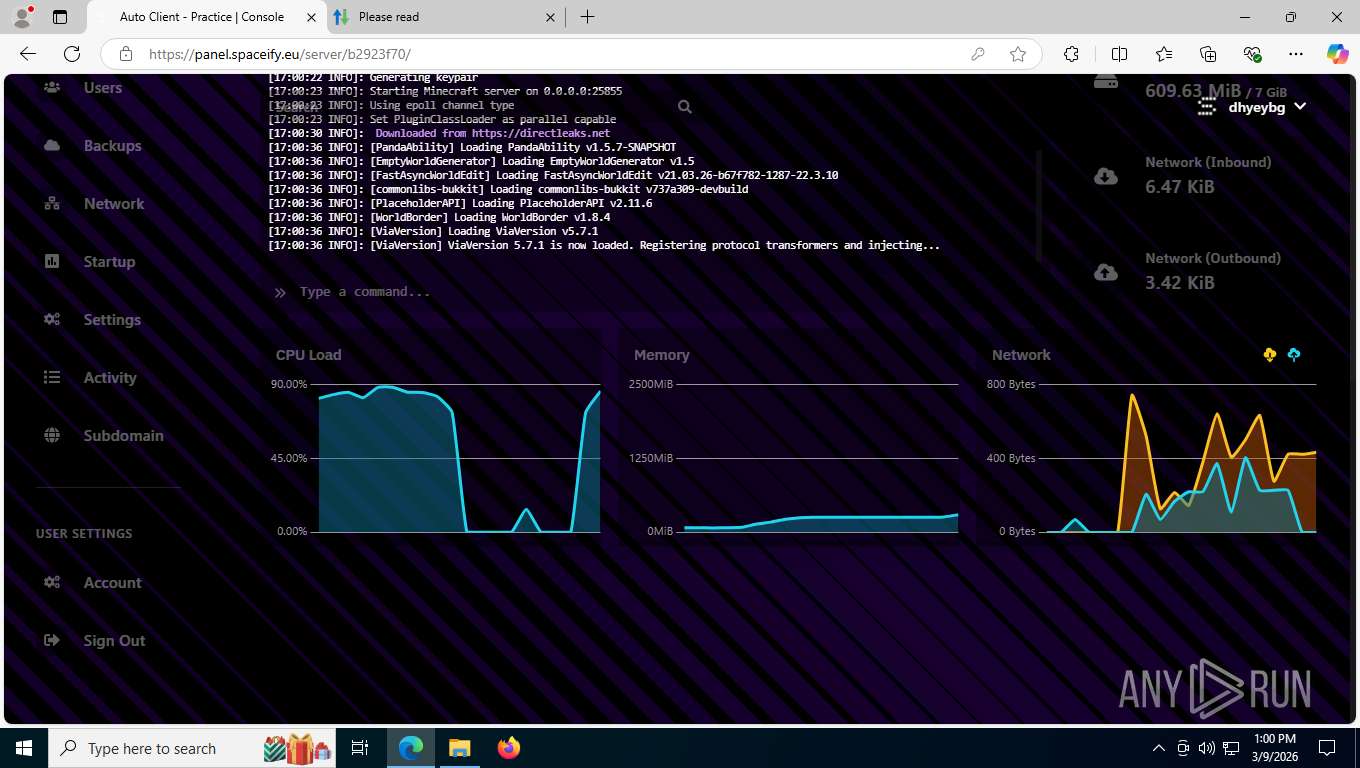Open Browser essentials heart icon

(1252, 54)
